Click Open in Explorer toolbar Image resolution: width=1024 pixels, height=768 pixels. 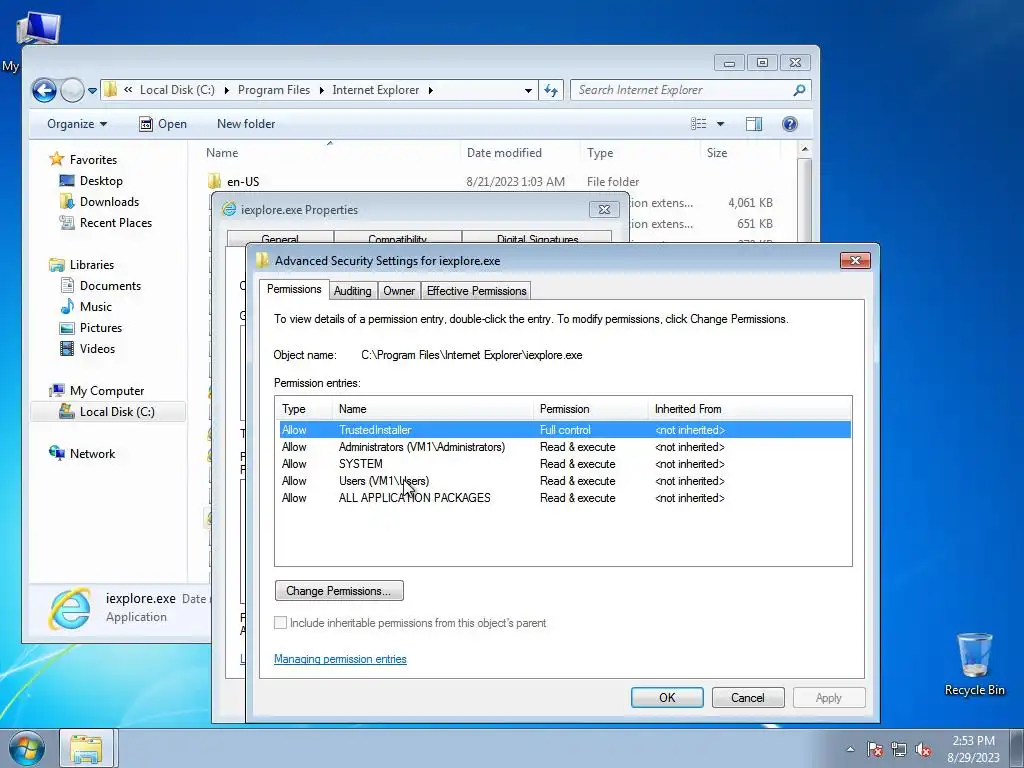[x=163, y=124]
